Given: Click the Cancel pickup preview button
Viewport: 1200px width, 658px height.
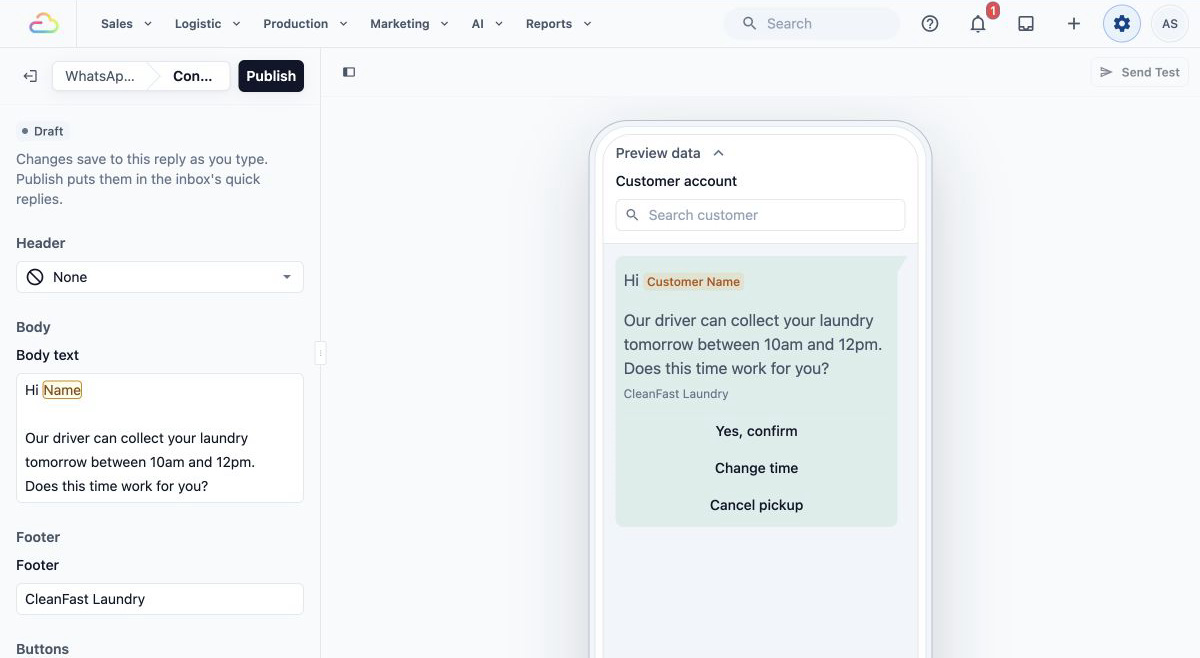Looking at the screenshot, I should pyautogui.click(x=756, y=505).
